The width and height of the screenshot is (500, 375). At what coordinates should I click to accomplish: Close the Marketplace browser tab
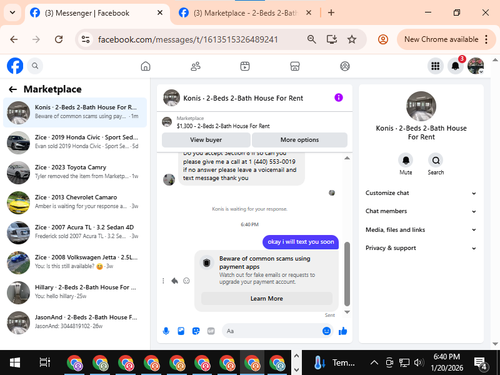tap(309, 13)
